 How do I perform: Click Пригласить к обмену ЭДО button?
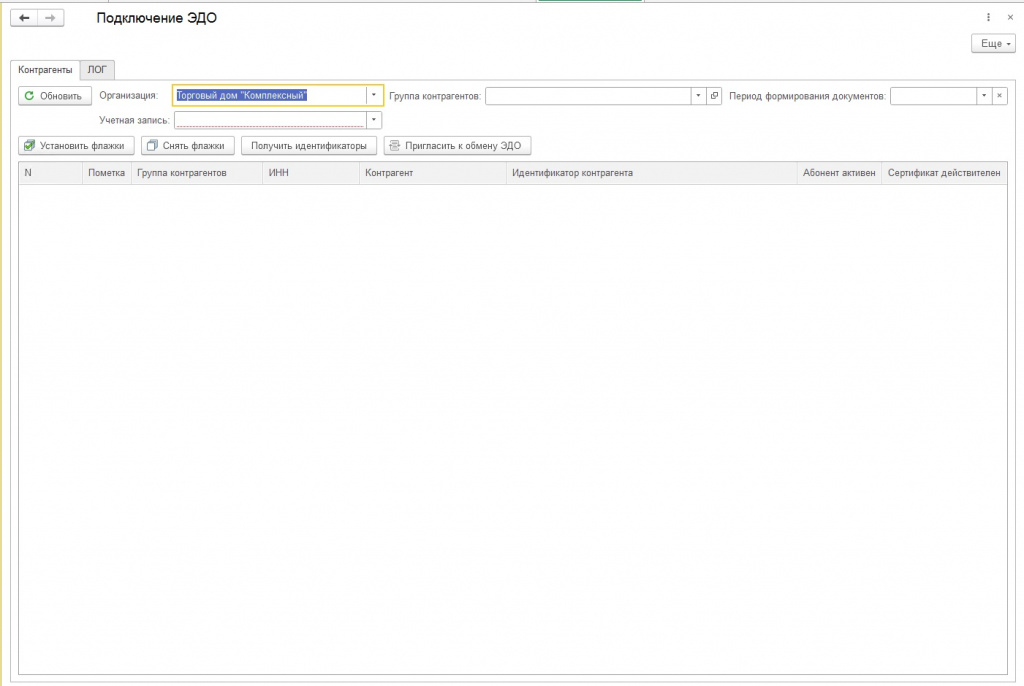pos(457,146)
